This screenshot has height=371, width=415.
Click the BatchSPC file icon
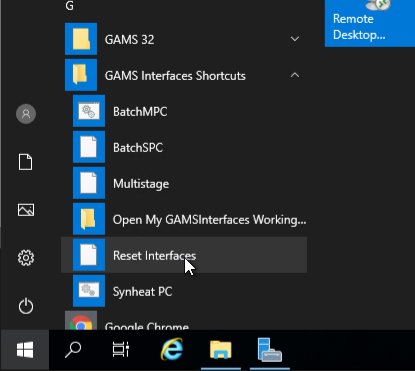click(x=89, y=147)
